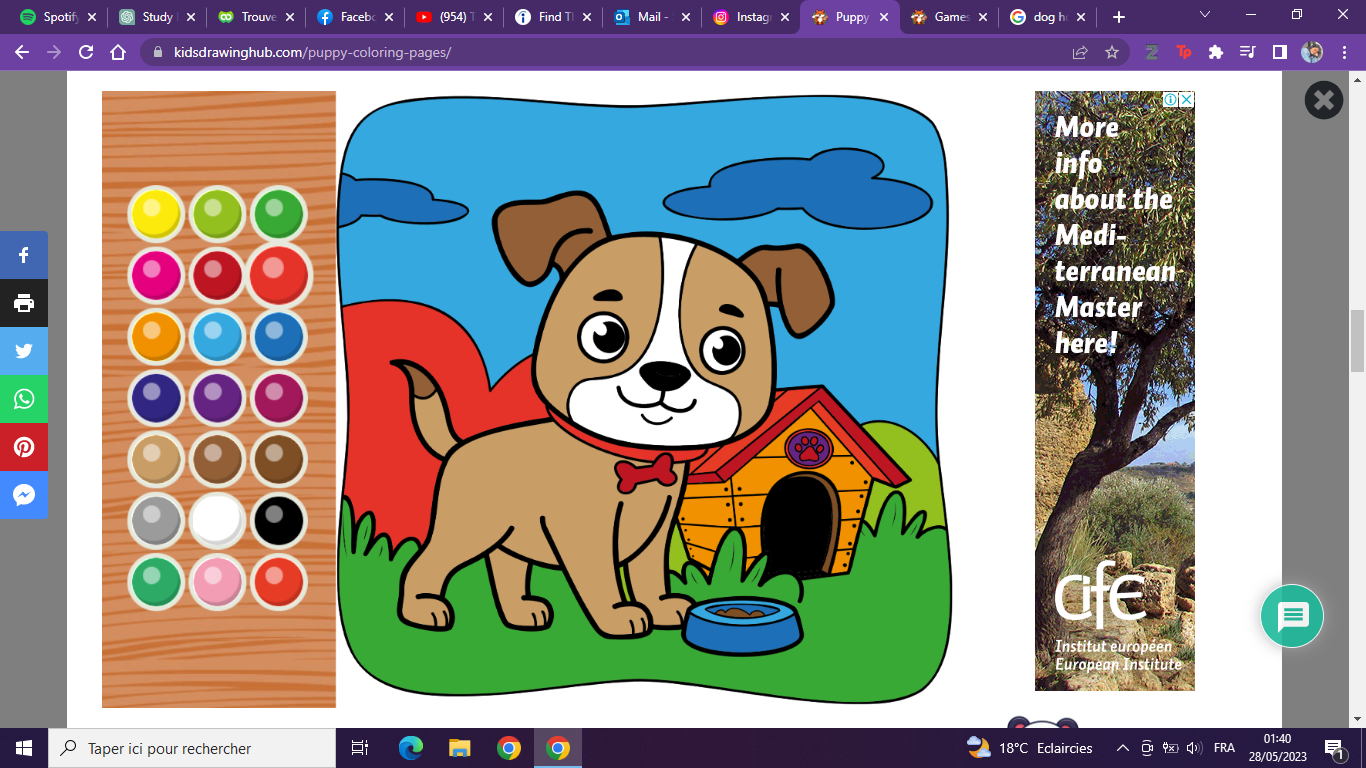Share via the Messenger sidebar icon
This screenshot has width=1366, height=768.
[24, 495]
